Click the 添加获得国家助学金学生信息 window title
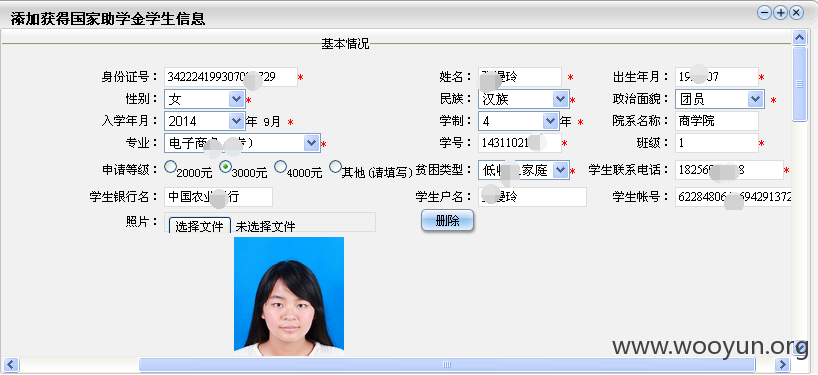The image size is (818, 375). tap(107, 19)
